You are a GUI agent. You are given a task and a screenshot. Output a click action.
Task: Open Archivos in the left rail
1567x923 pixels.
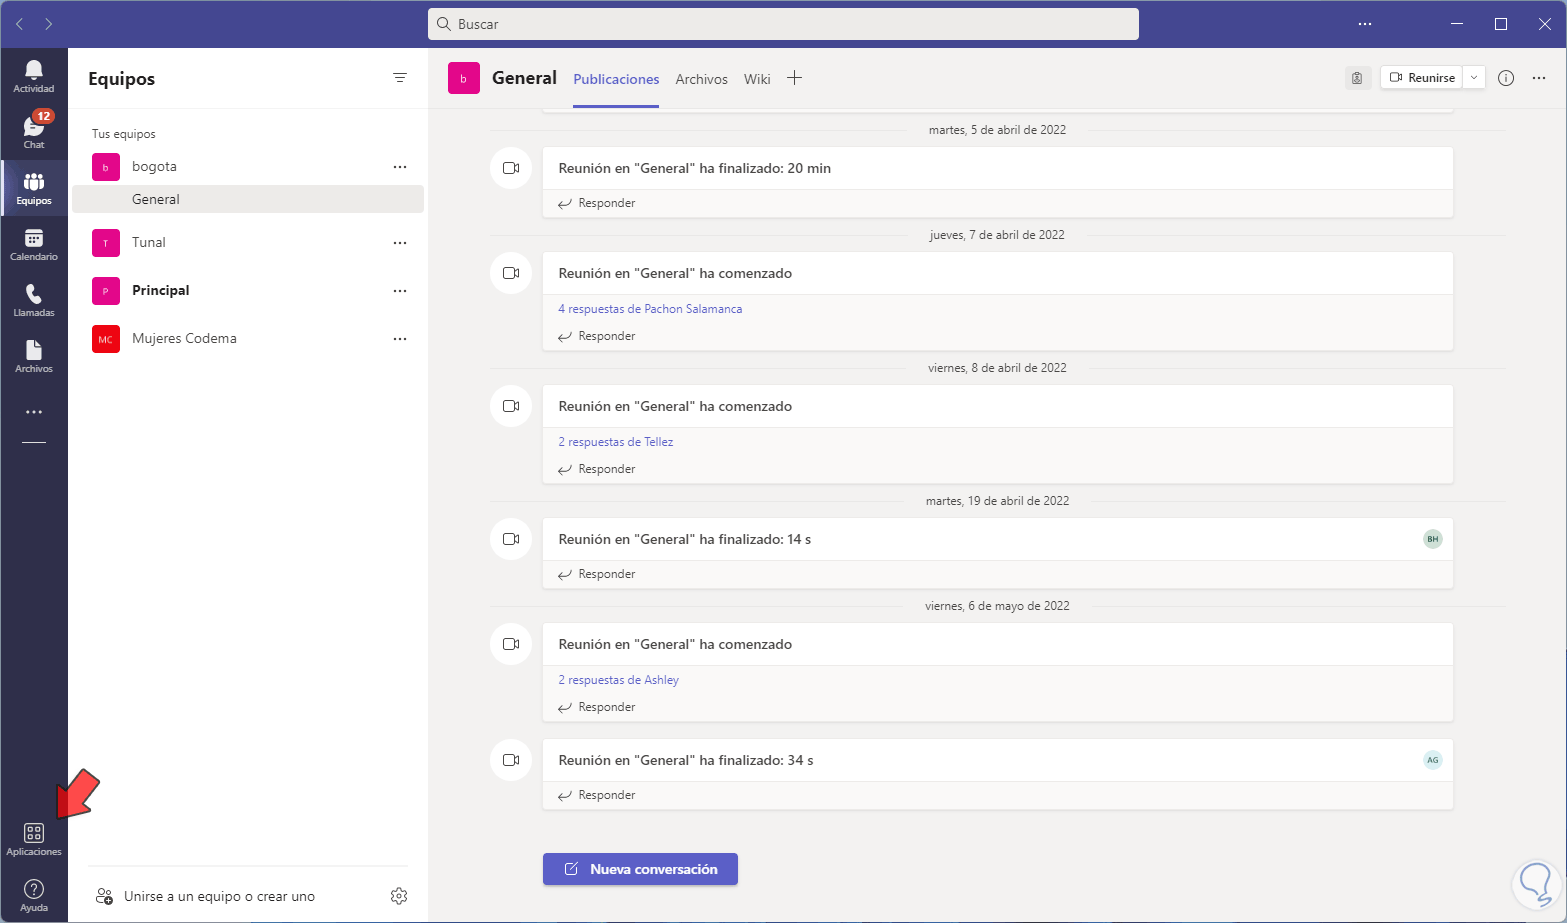pyautogui.click(x=34, y=356)
